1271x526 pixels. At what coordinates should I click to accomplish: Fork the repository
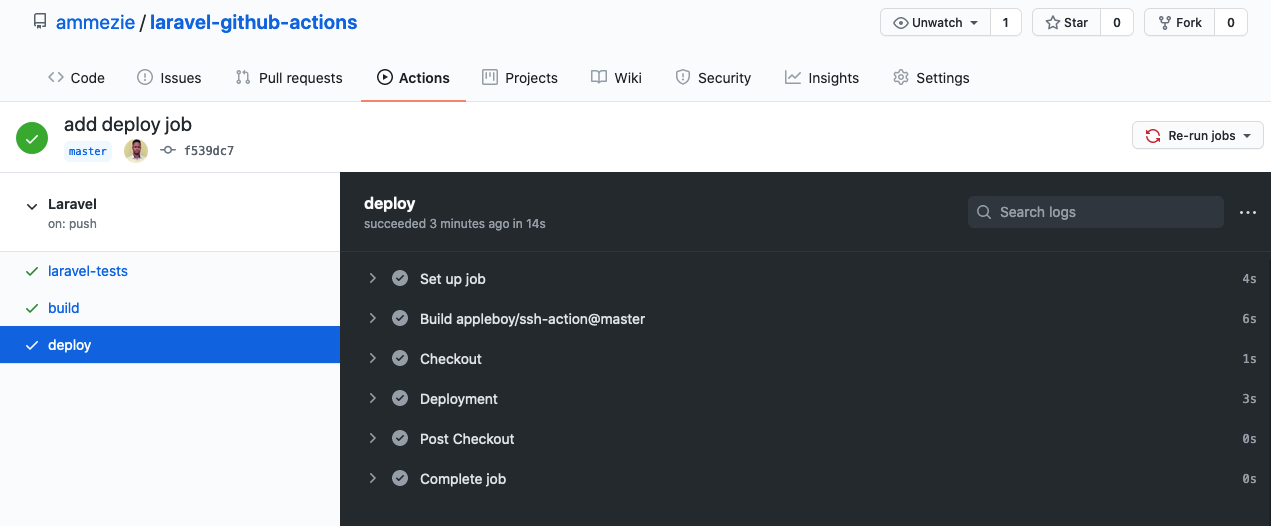pyautogui.click(x=1179, y=22)
